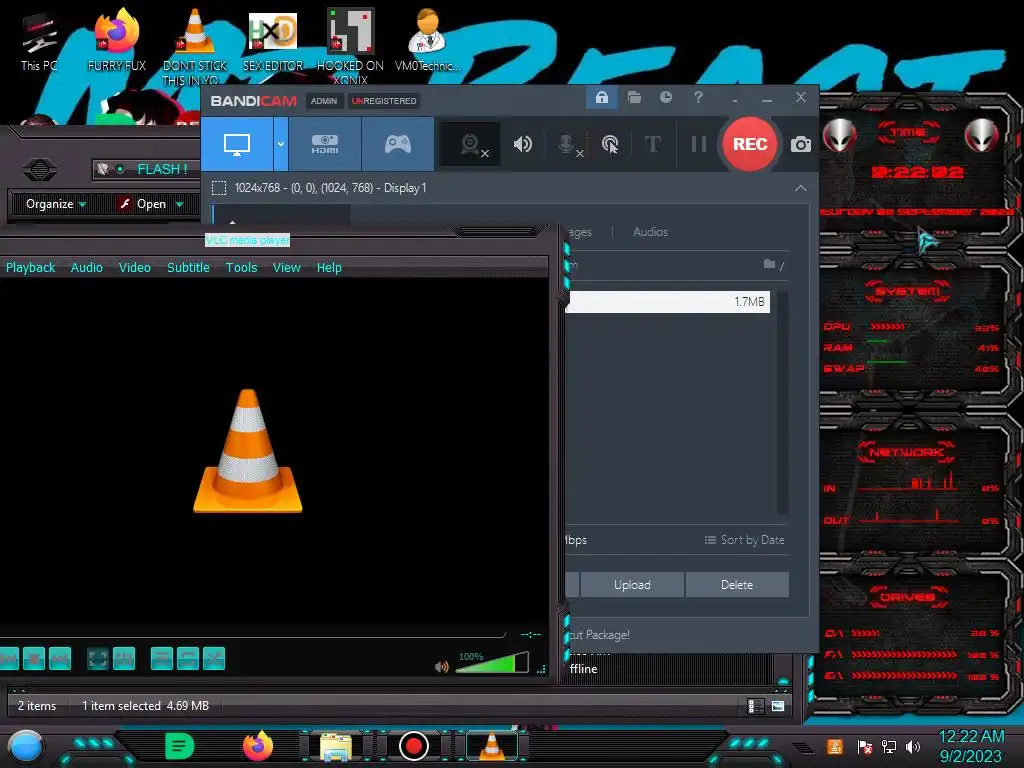Viewport: 1024px width, 768px height.
Task: Click the VLC seek bar
Action: [251, 635]
